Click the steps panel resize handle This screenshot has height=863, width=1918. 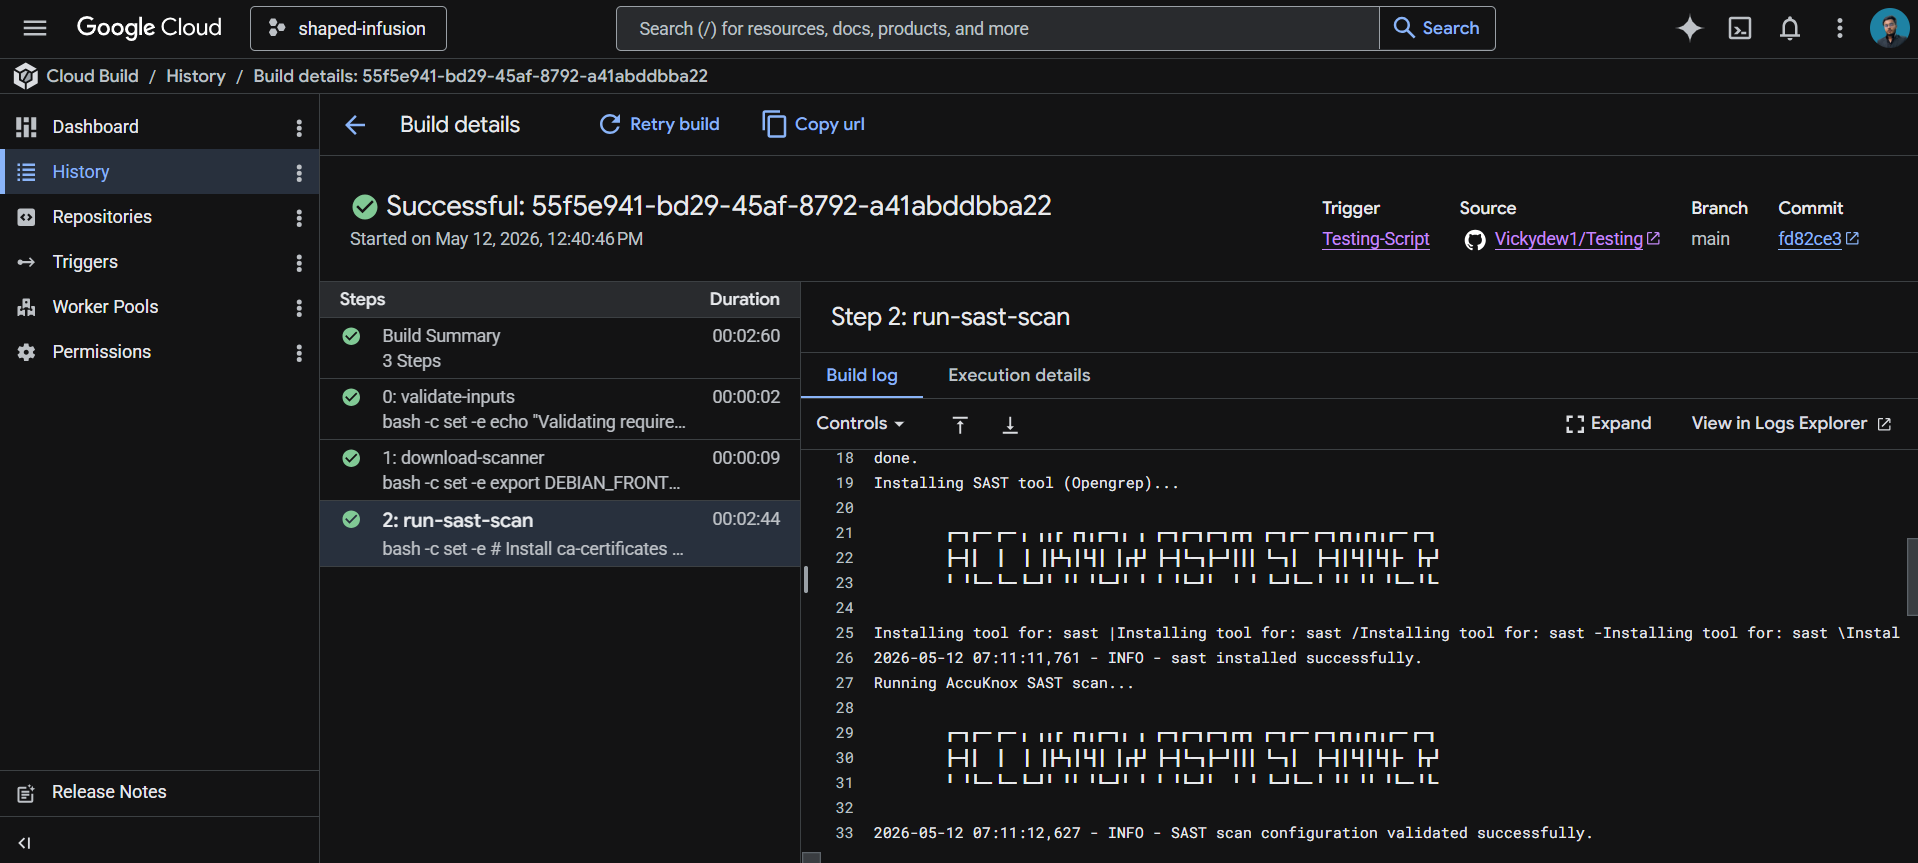click(x=805, y=579)
